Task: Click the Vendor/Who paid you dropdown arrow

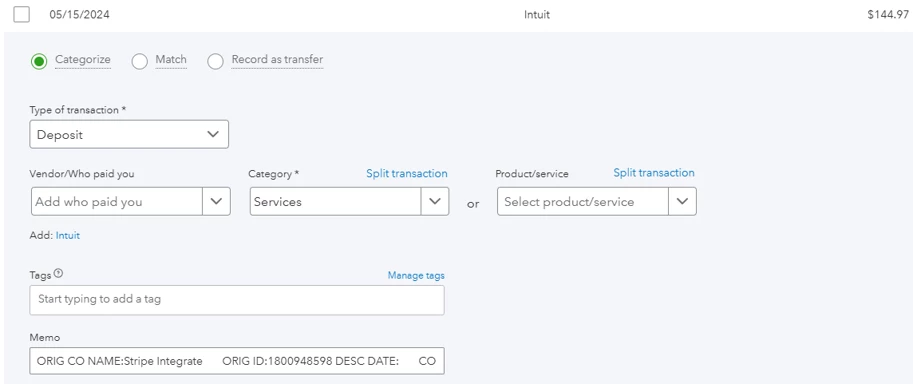Action: click(x=216, y=202)
